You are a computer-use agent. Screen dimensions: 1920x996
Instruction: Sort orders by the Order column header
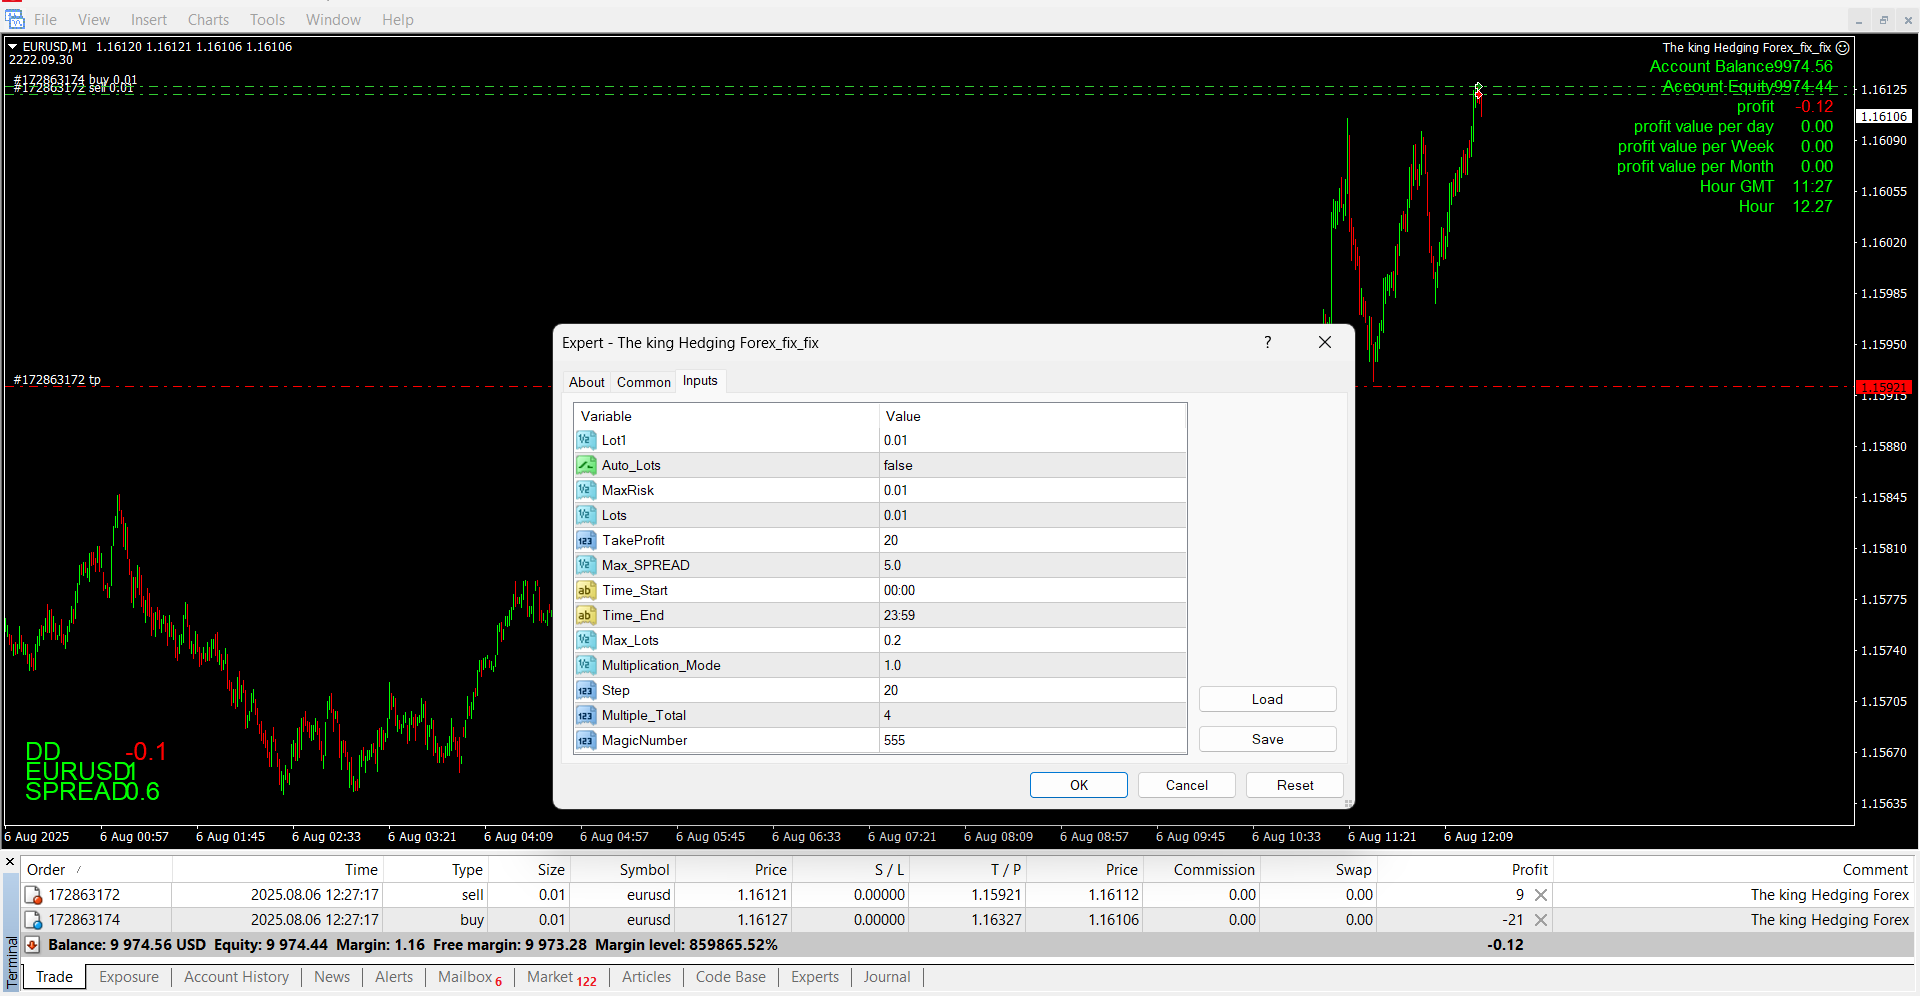46,870
